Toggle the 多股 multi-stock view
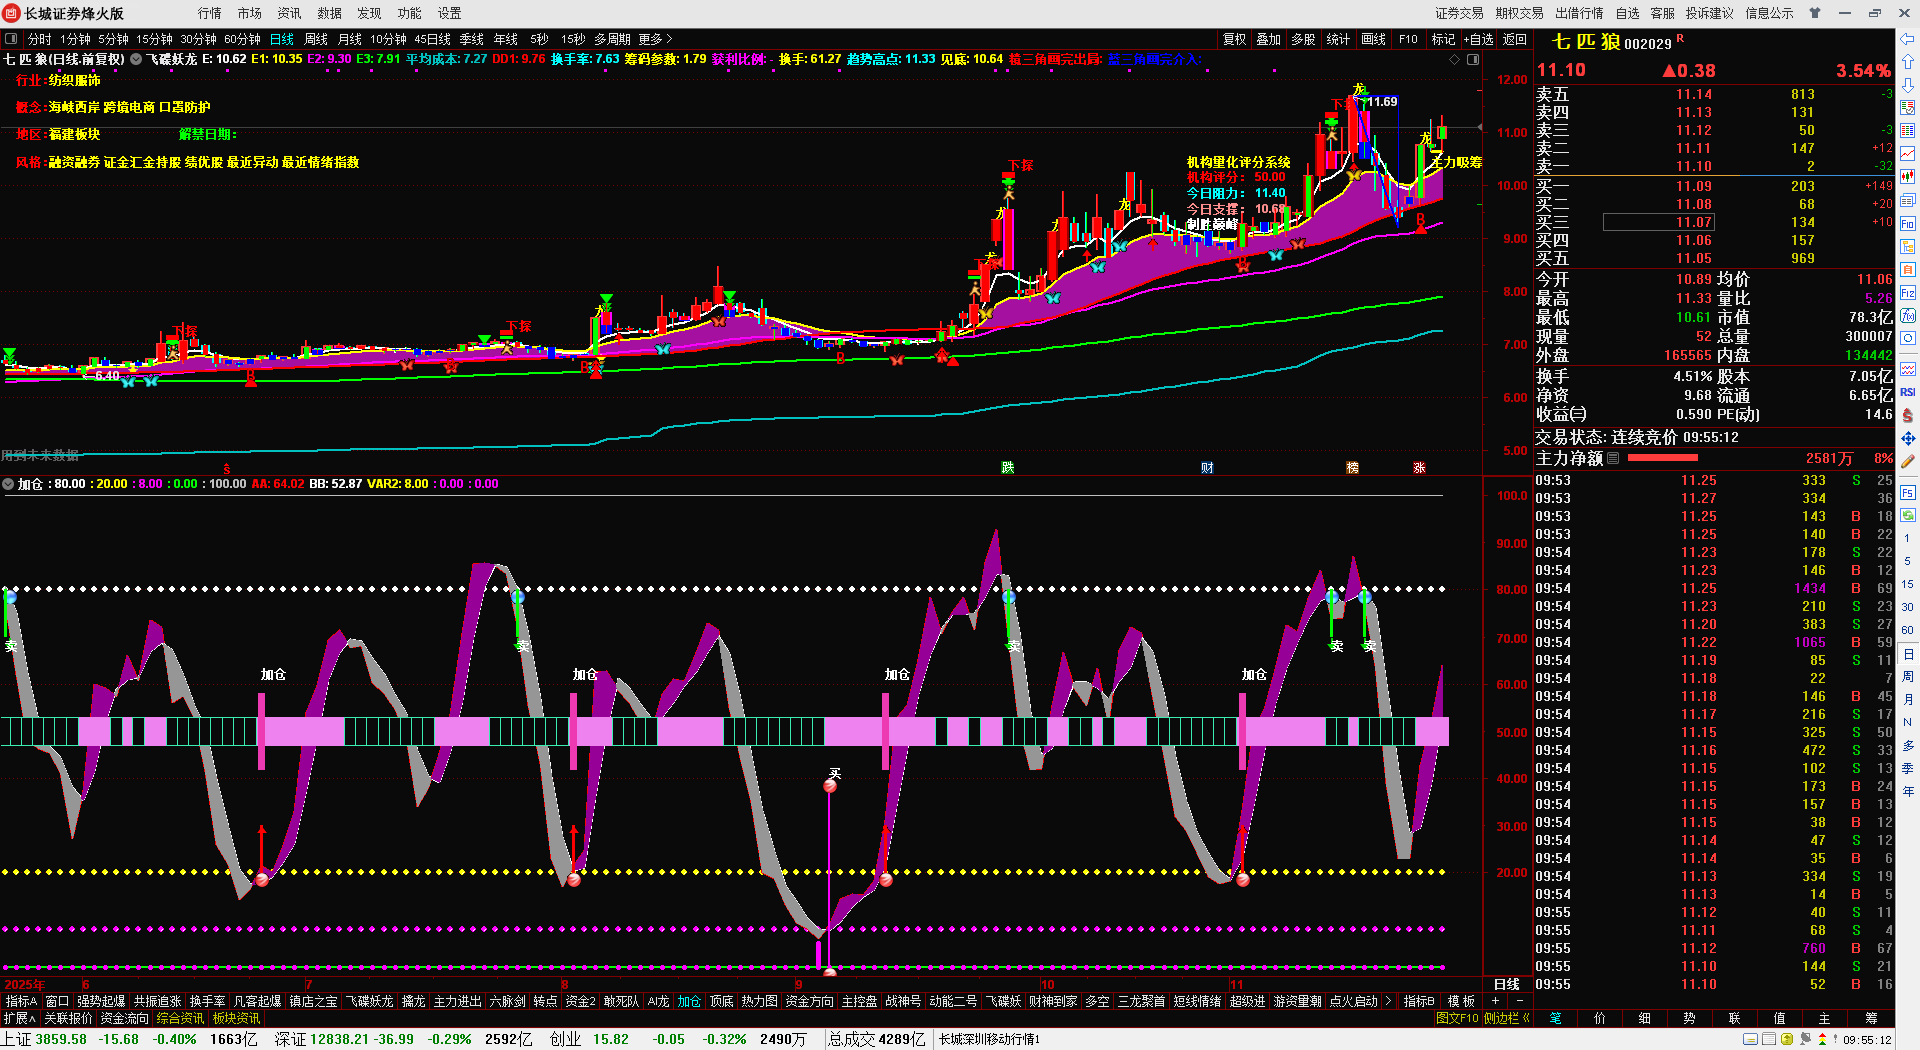 1303,39
